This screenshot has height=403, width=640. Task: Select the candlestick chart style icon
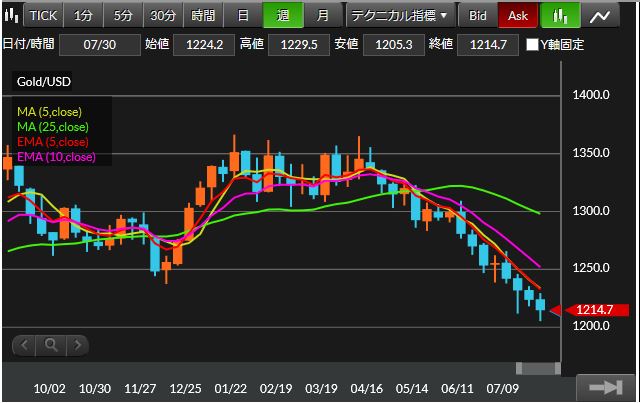(560, 16)
